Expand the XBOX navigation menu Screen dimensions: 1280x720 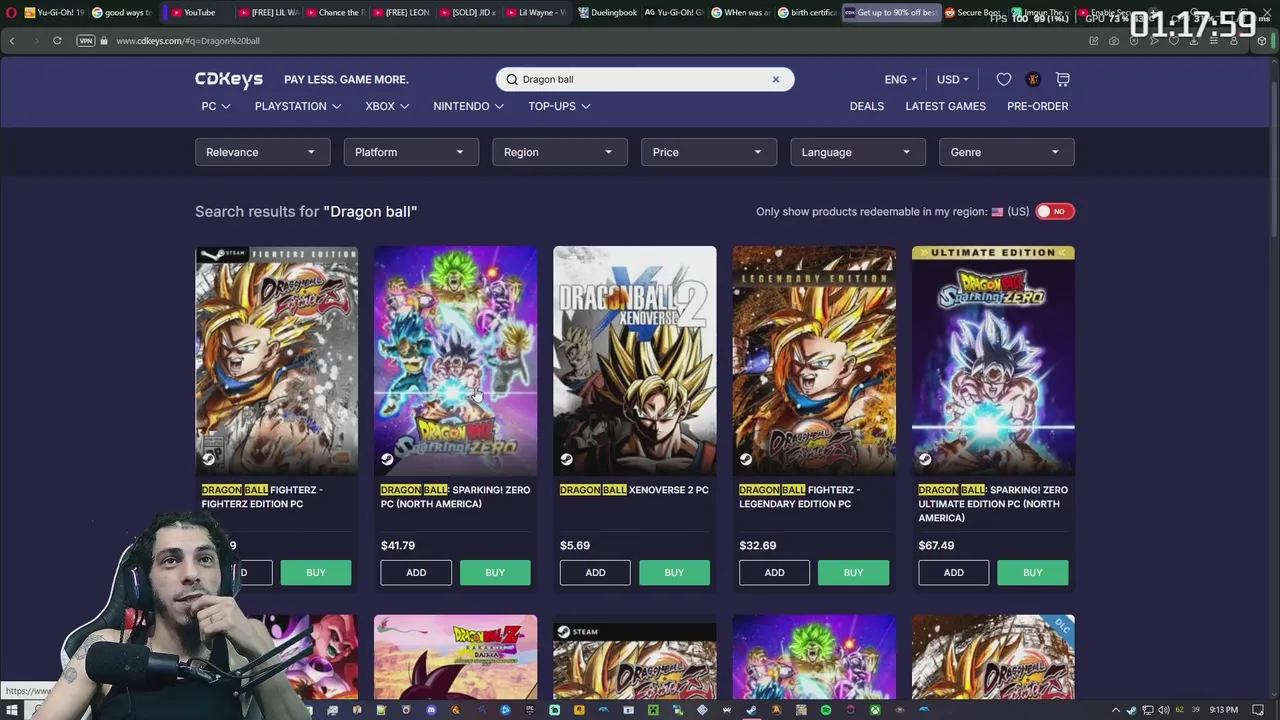pyautogui.click(x=387, y=106)
